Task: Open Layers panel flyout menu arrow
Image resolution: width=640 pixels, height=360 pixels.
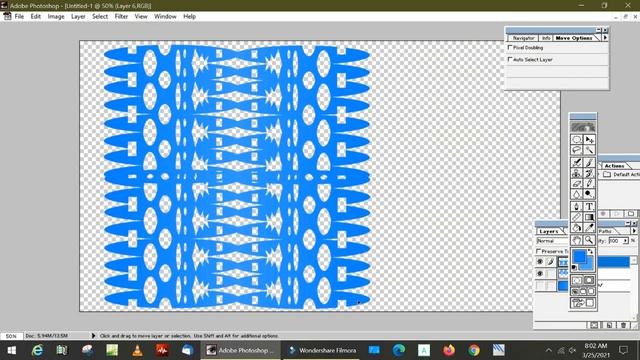Action: point(634,231)
